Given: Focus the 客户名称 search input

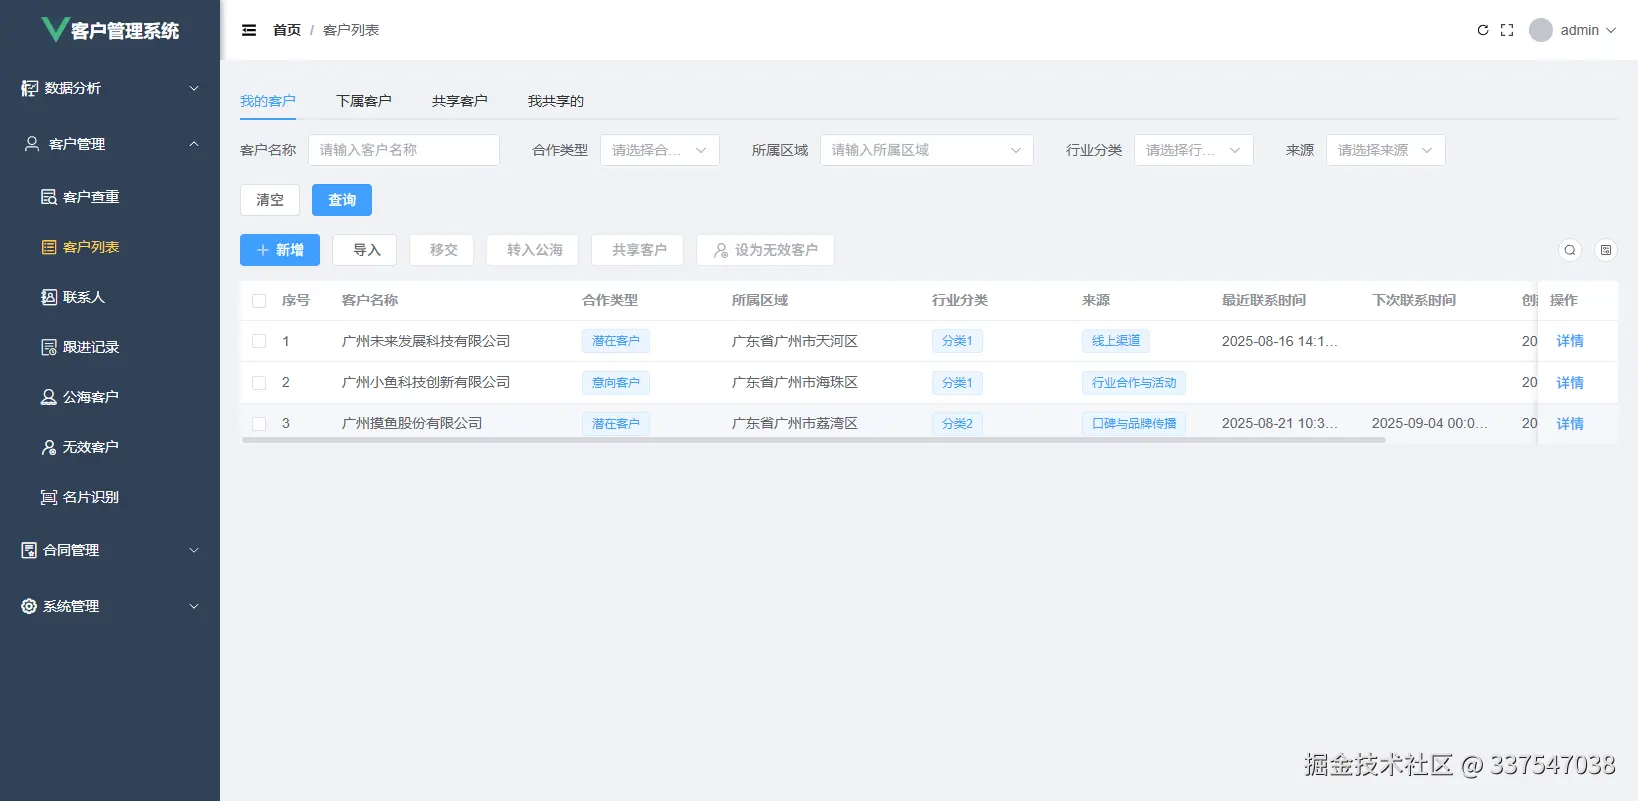Looking at the screenshot, I should pos(404,150).
